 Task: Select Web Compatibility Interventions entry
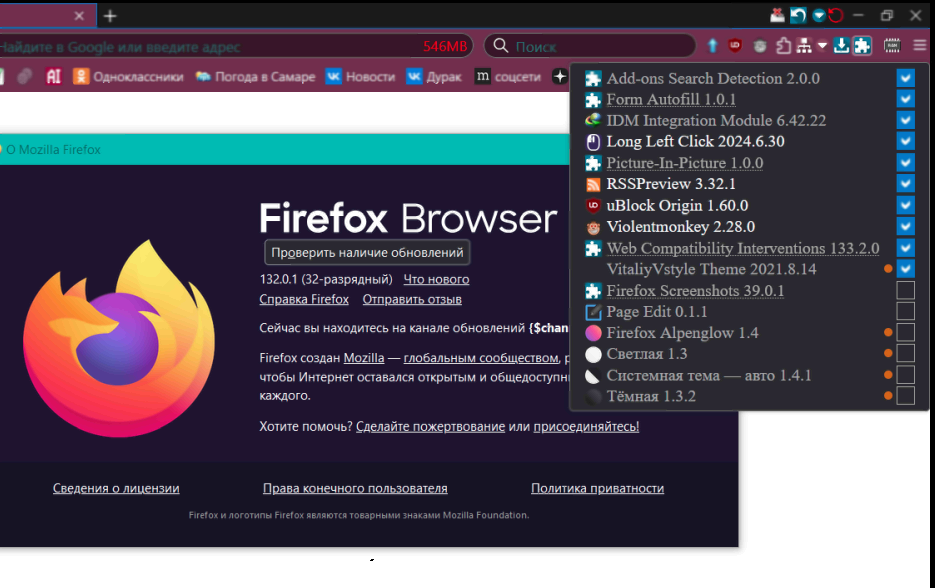click(x=743, y=248)
